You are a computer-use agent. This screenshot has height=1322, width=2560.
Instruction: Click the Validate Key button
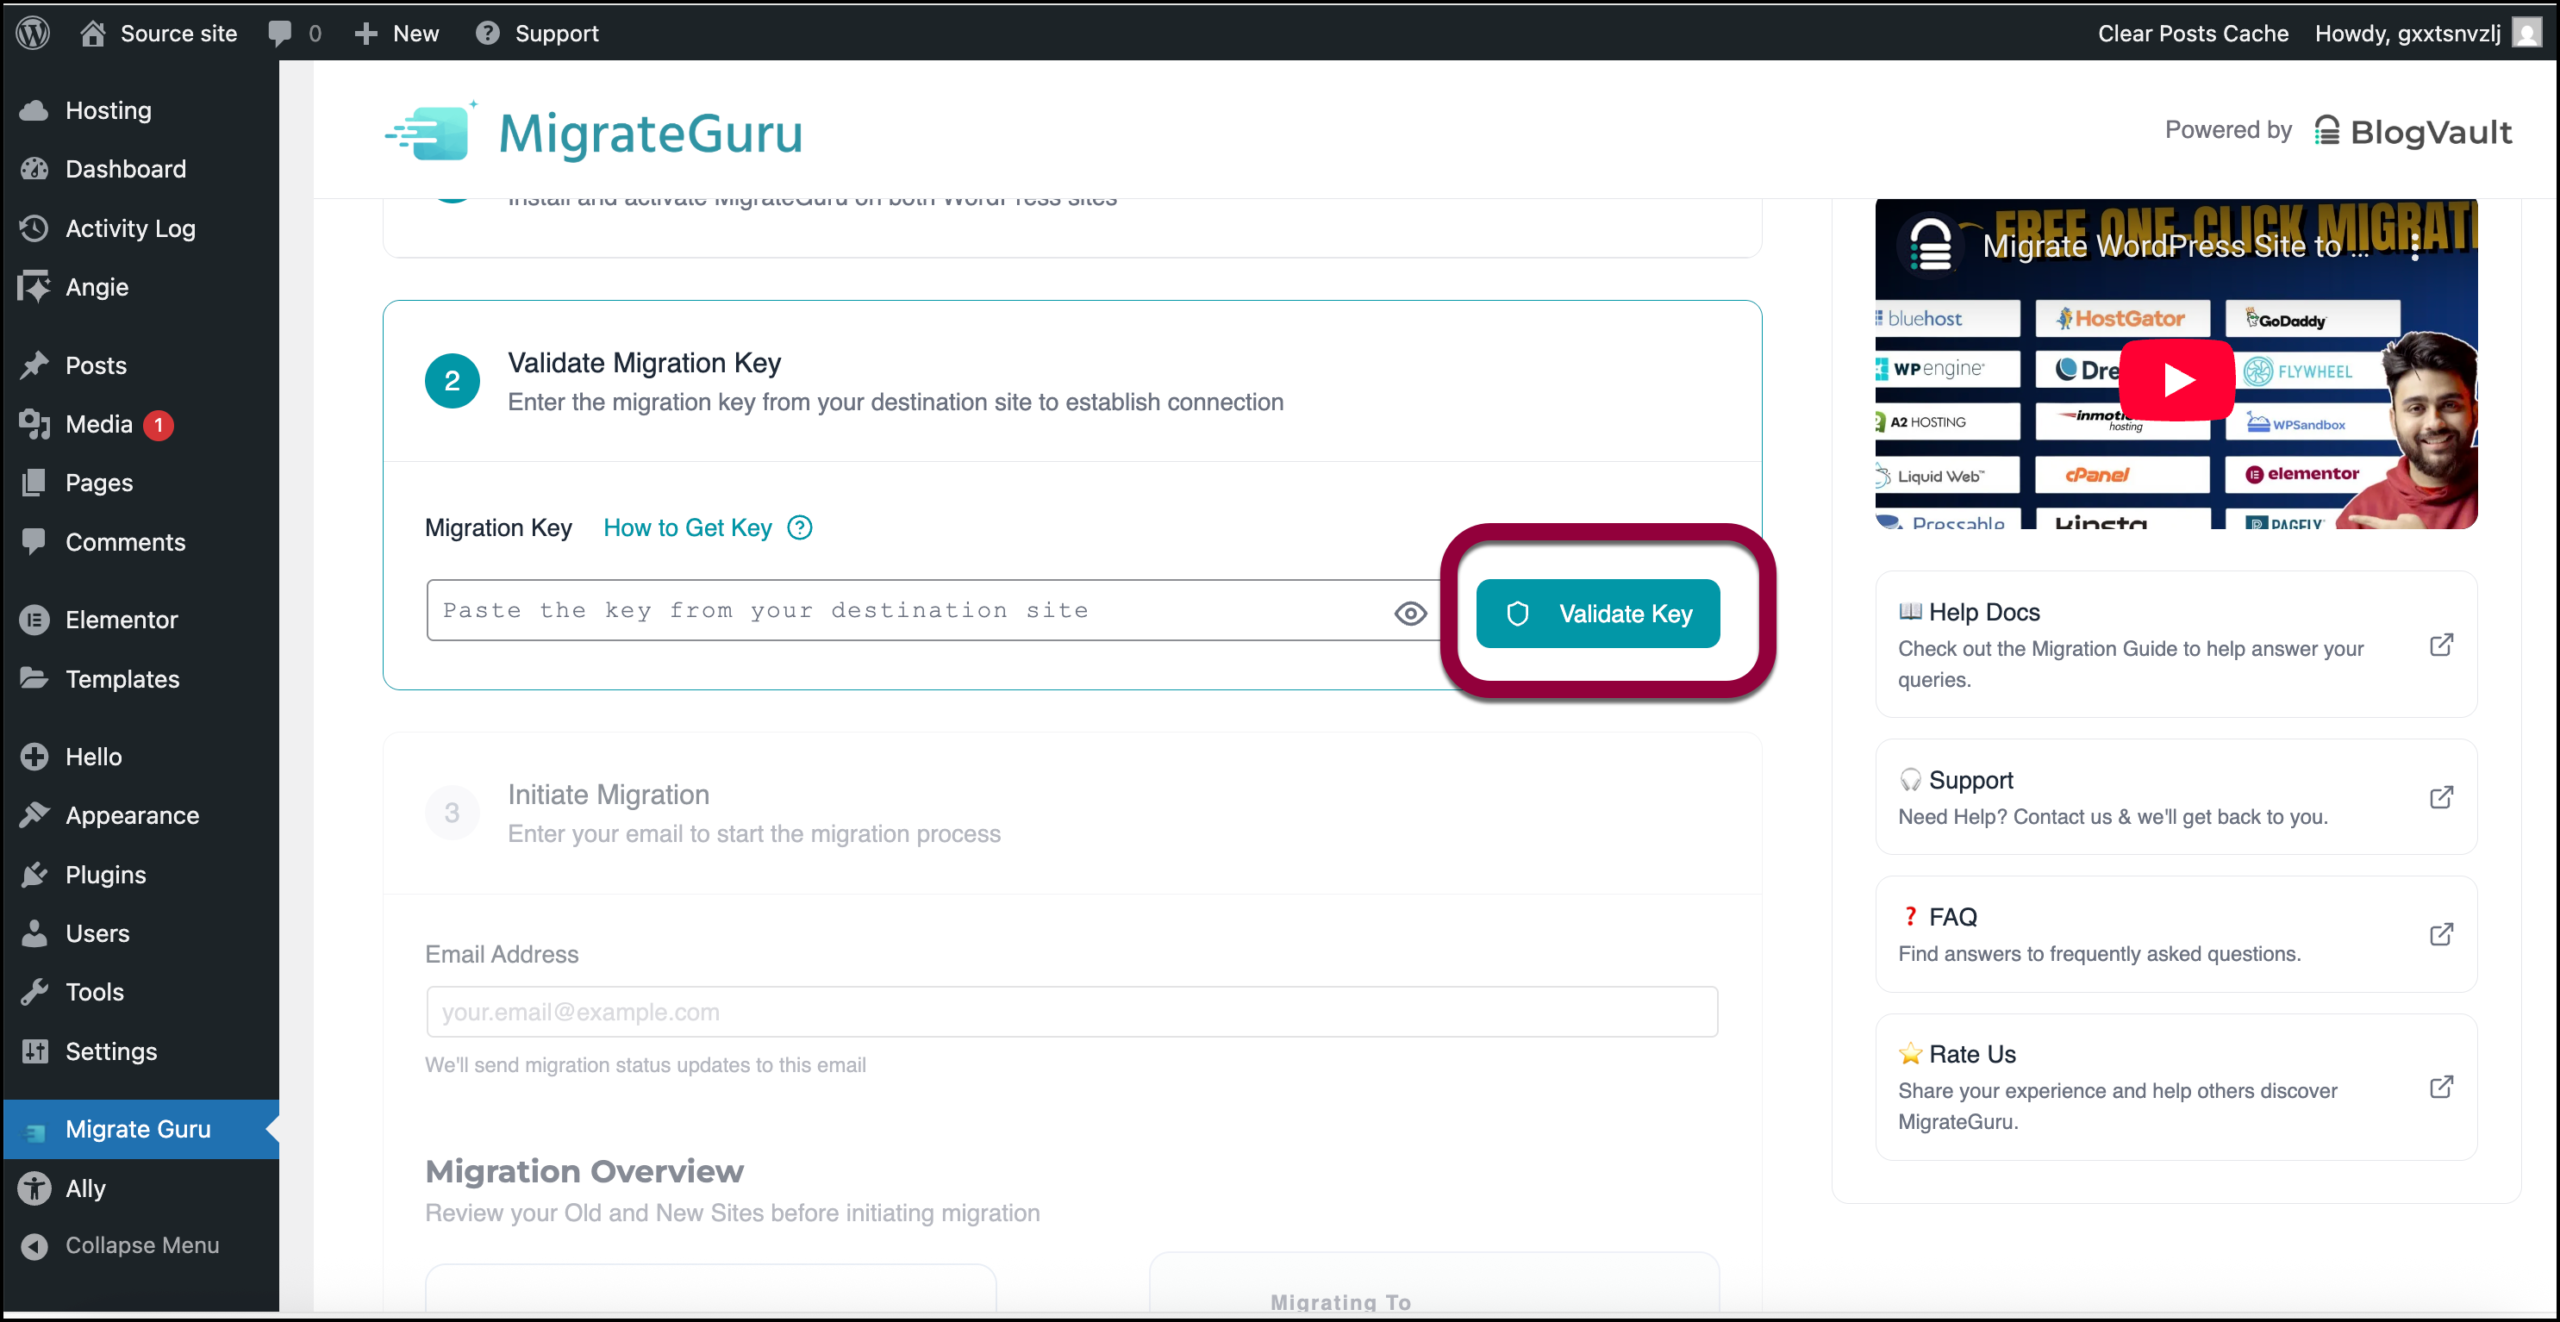pos(1597,613)
